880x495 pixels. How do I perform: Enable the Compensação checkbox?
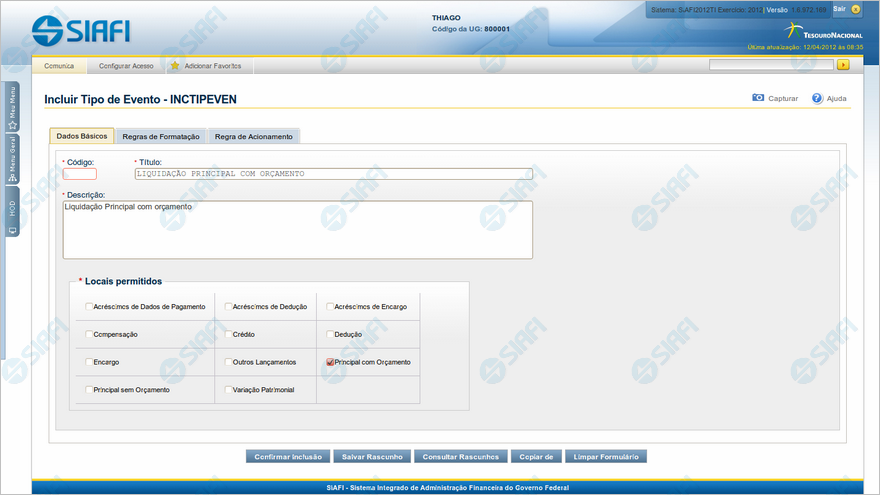(x=89, y=334)
